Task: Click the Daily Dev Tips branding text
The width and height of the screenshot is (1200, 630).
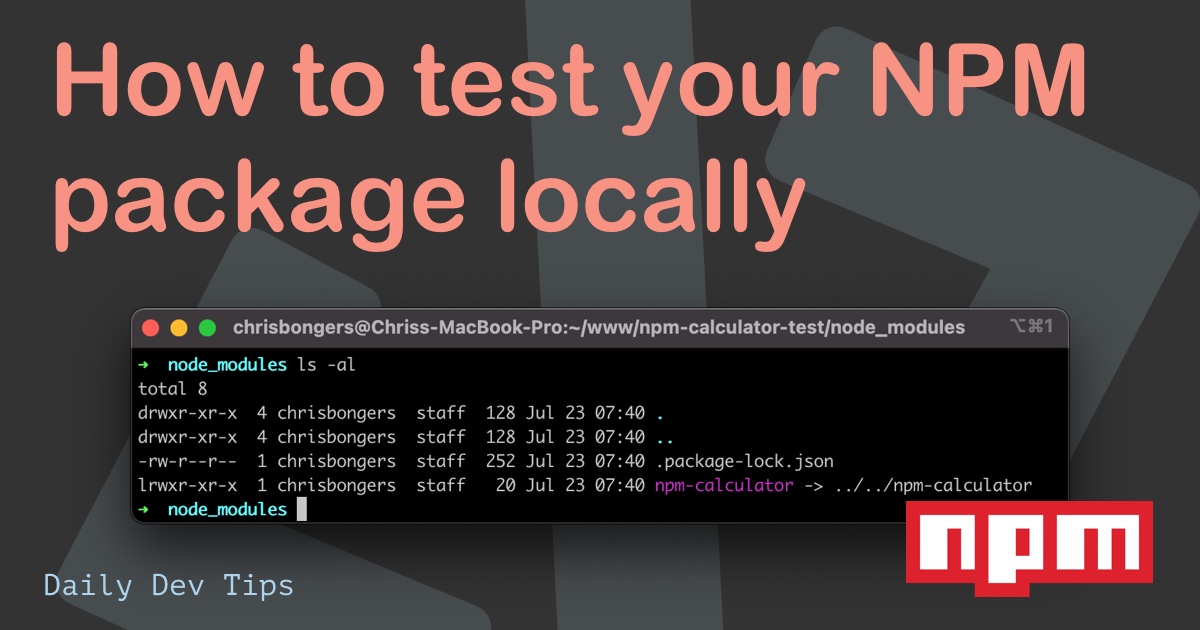Action: (x=168, y=584)
